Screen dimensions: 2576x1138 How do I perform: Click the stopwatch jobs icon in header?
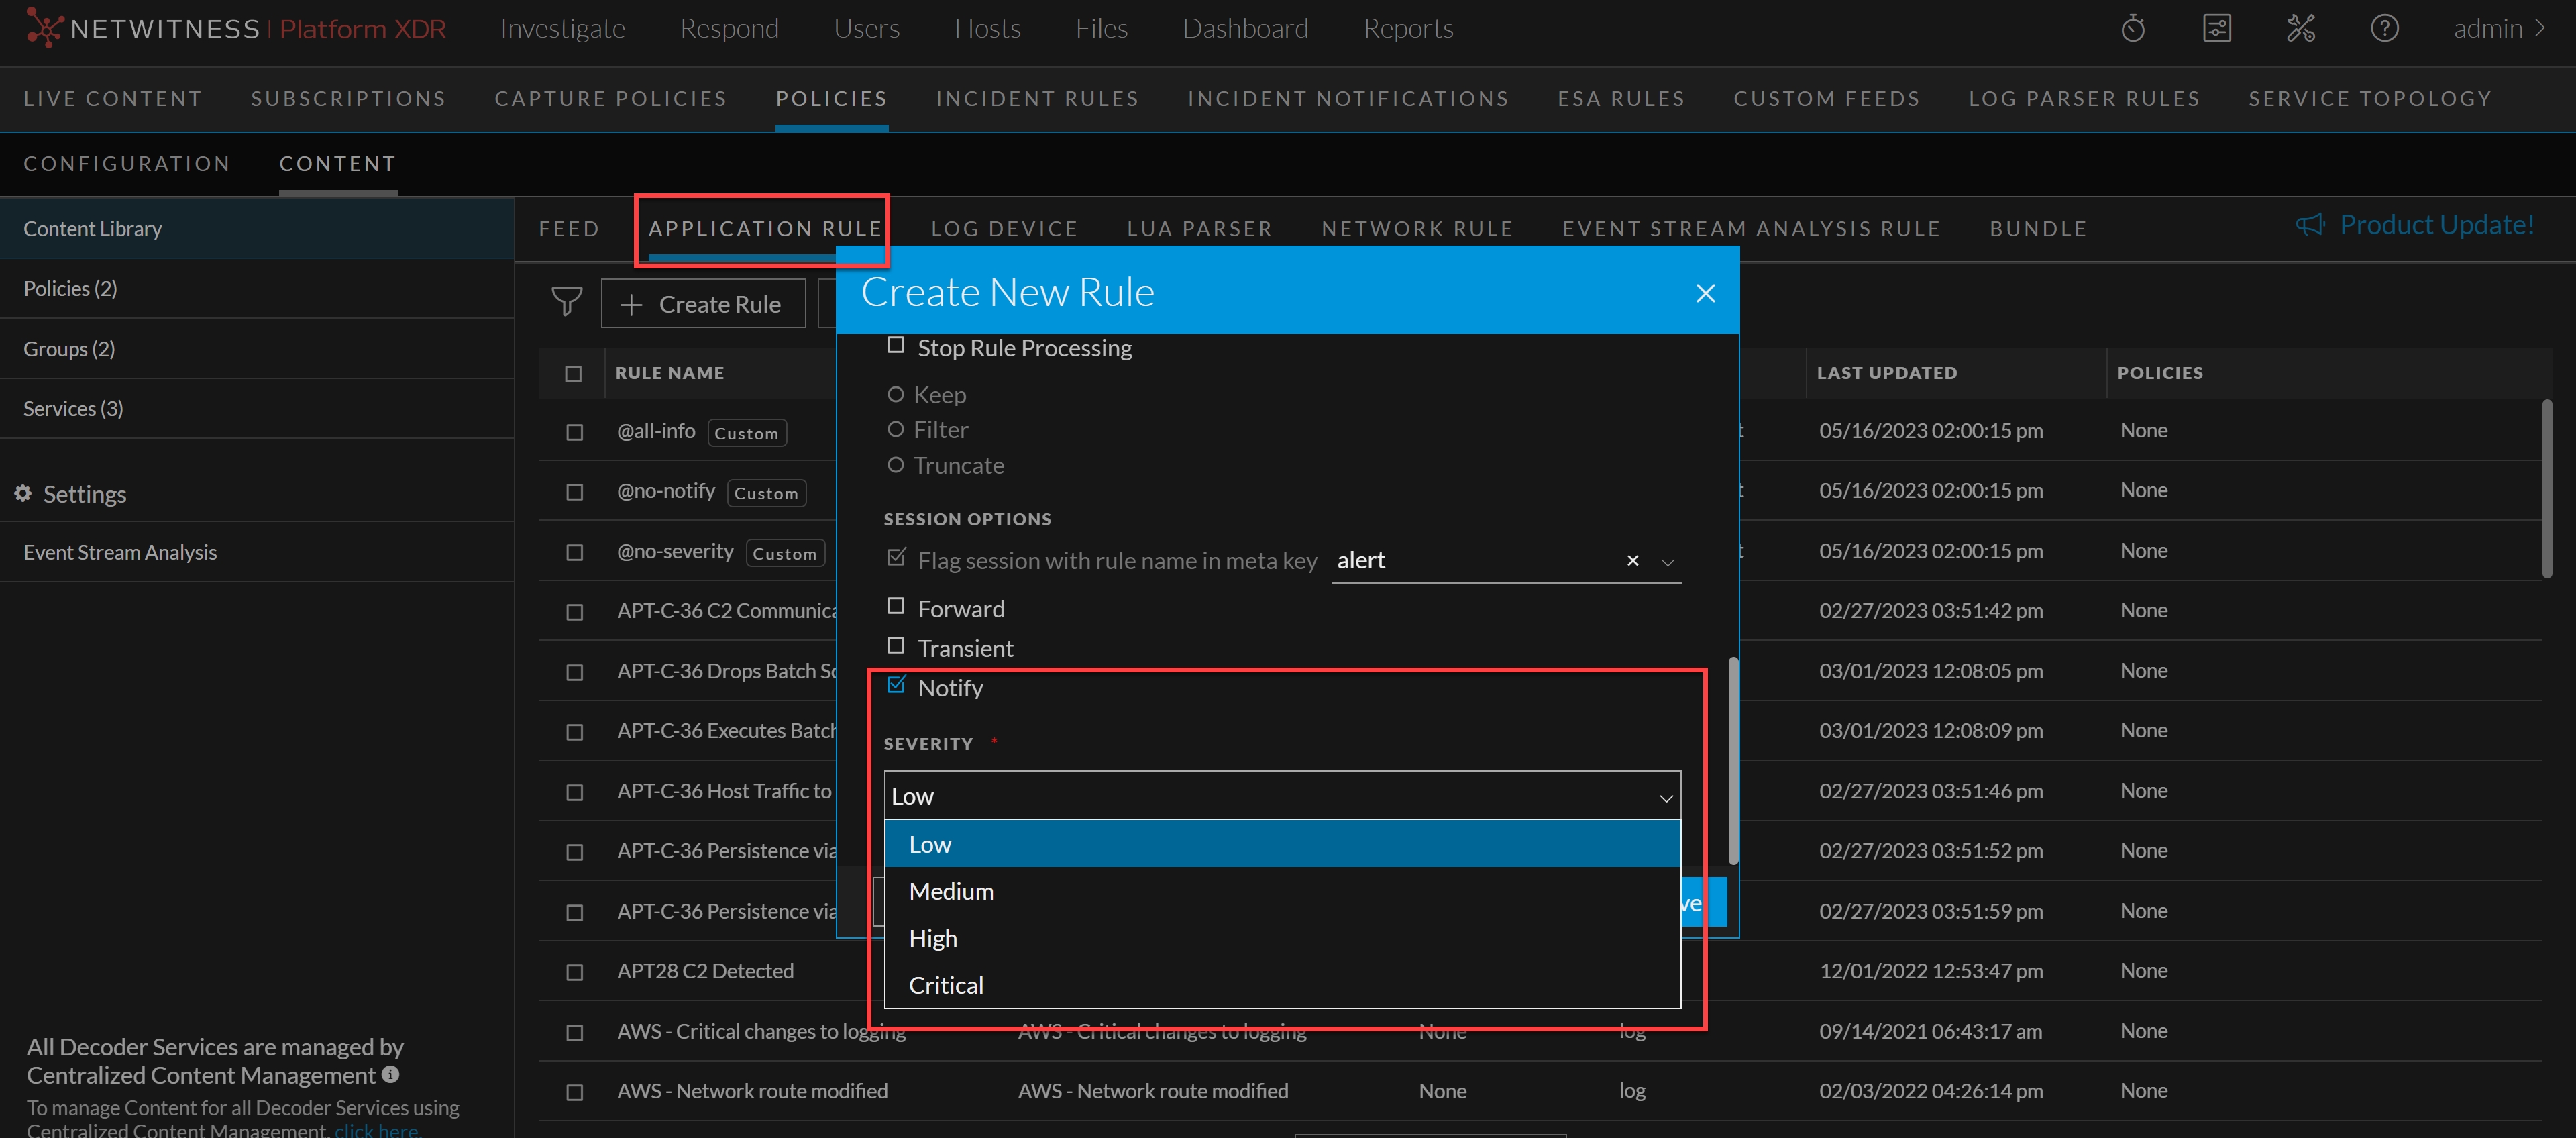click(2132, 28)
